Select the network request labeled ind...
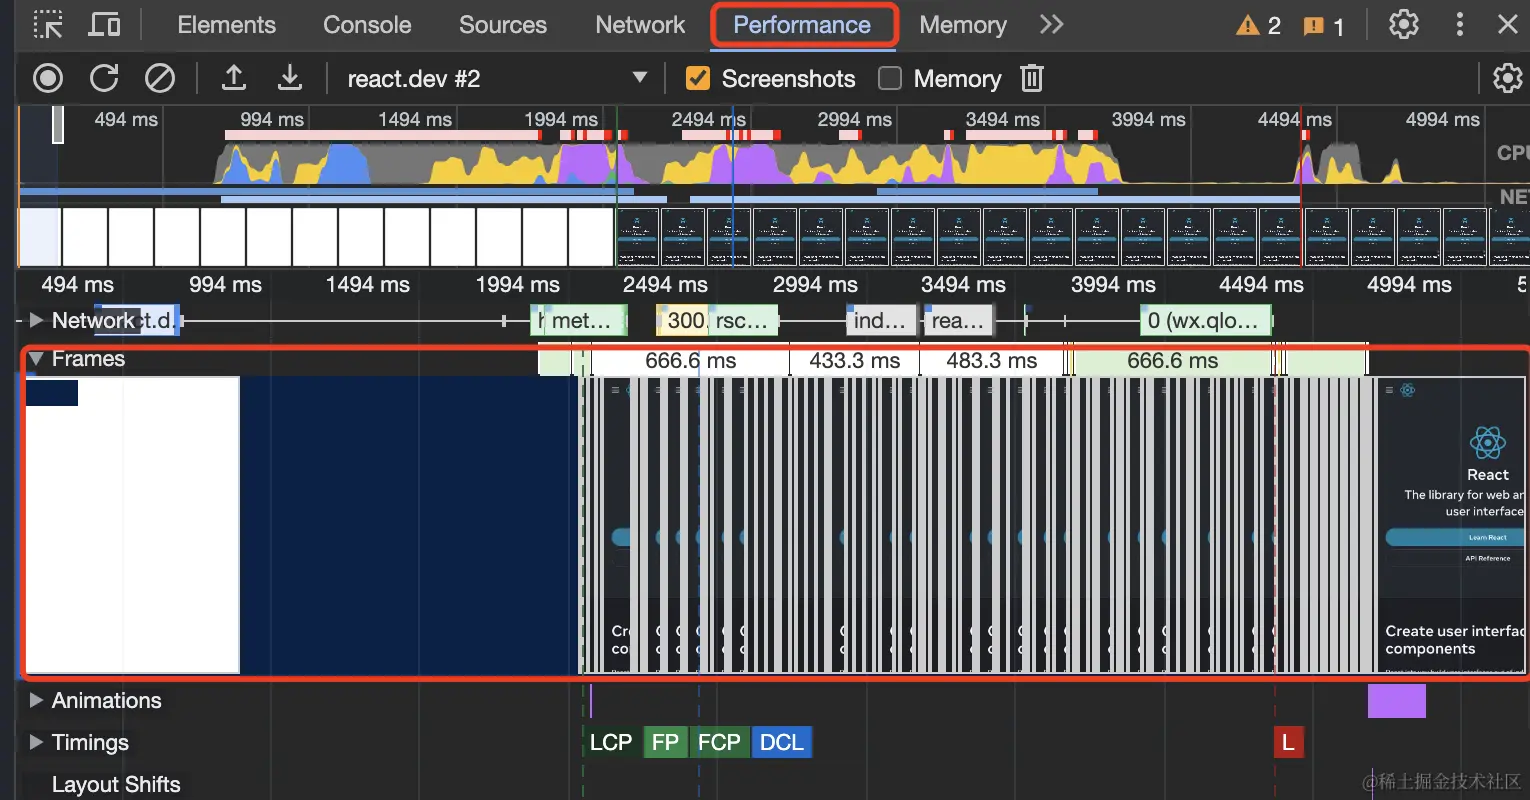 point(882,321)
